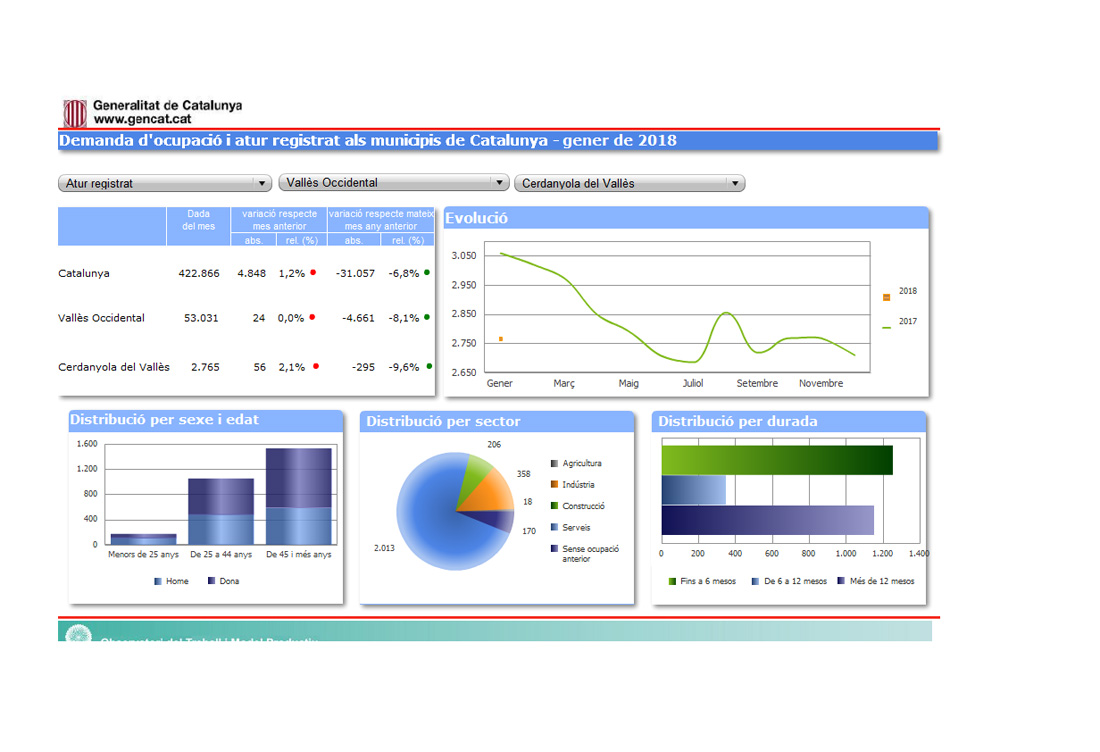This screenshot has height=752, width=1100.
Task: Click the Catalunya row label
Action: 83,273
